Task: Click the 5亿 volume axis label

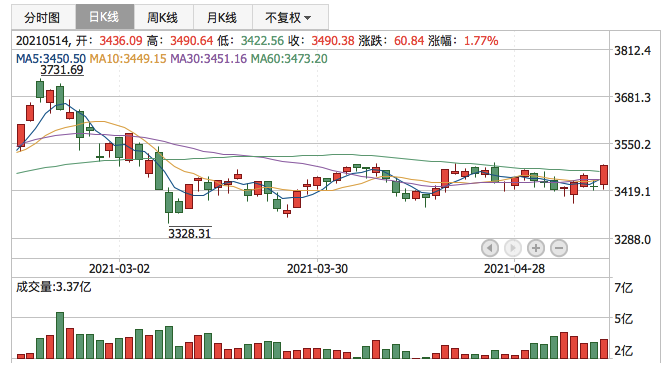Action: [x=623, y=319]
